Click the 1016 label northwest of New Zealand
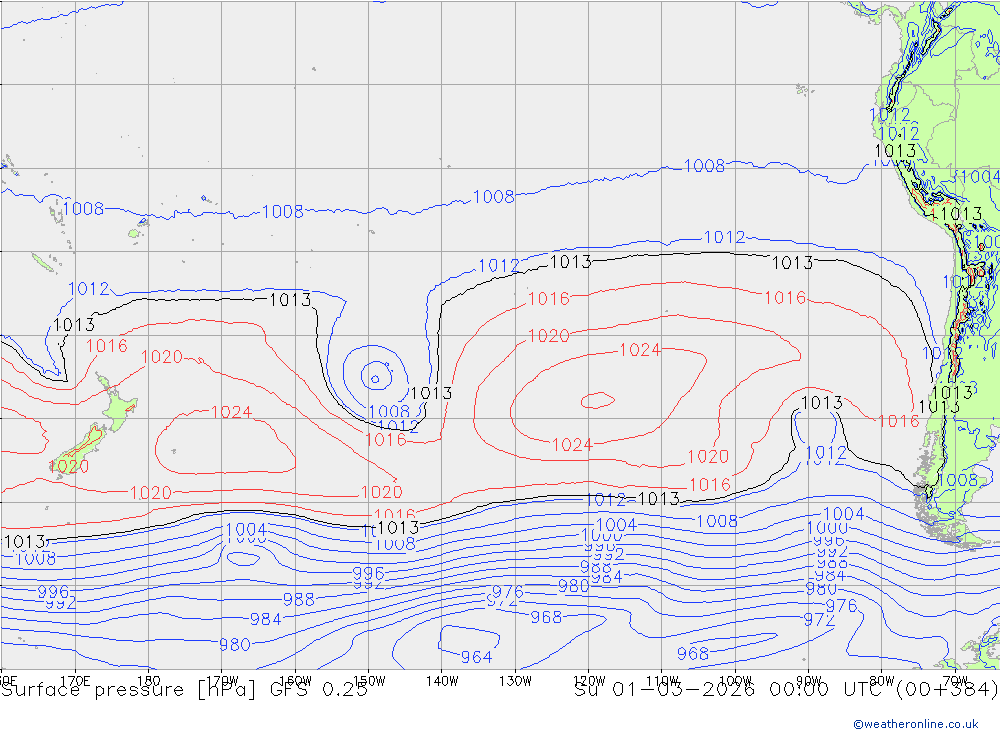Viewport: 1000px width, 733px height. tap(107, 346)
